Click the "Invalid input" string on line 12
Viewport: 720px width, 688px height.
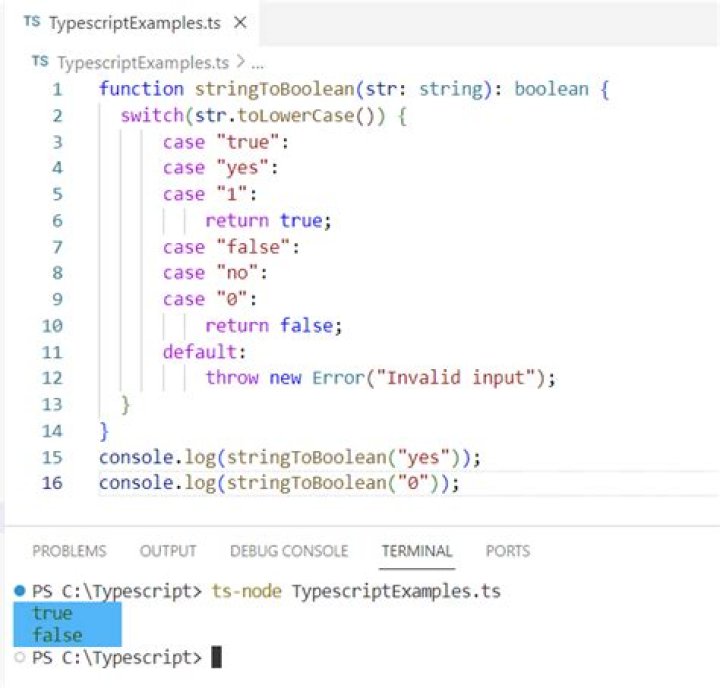456,378
